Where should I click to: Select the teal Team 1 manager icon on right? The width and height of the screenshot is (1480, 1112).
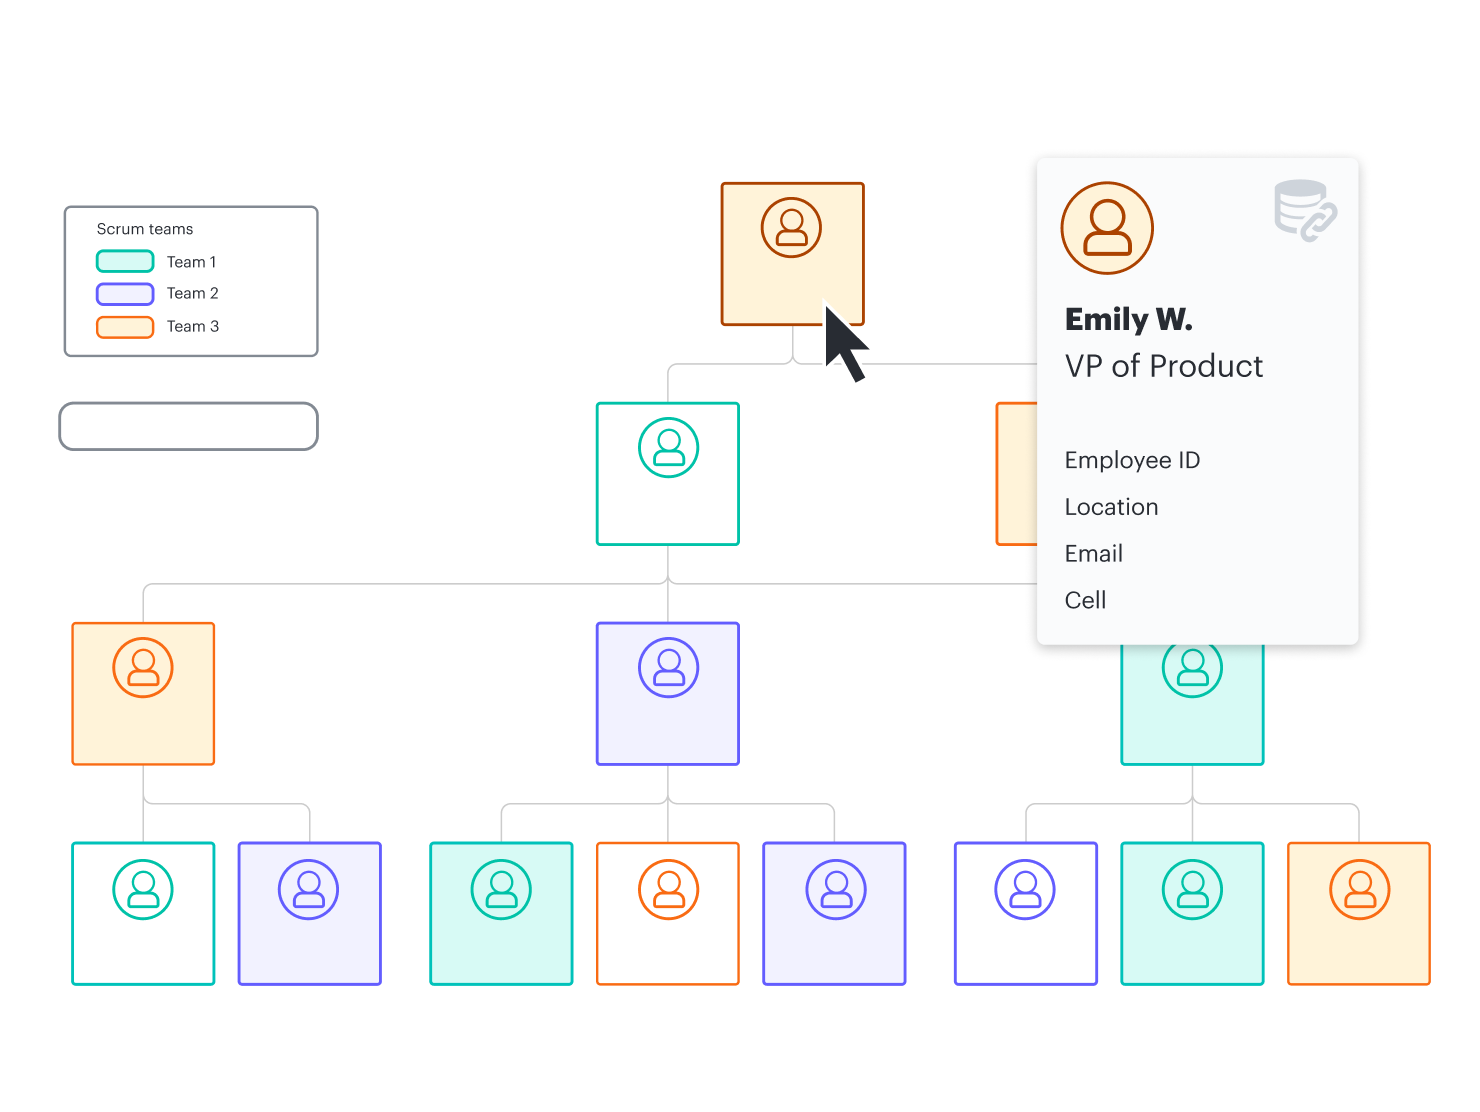[1192, 667]
